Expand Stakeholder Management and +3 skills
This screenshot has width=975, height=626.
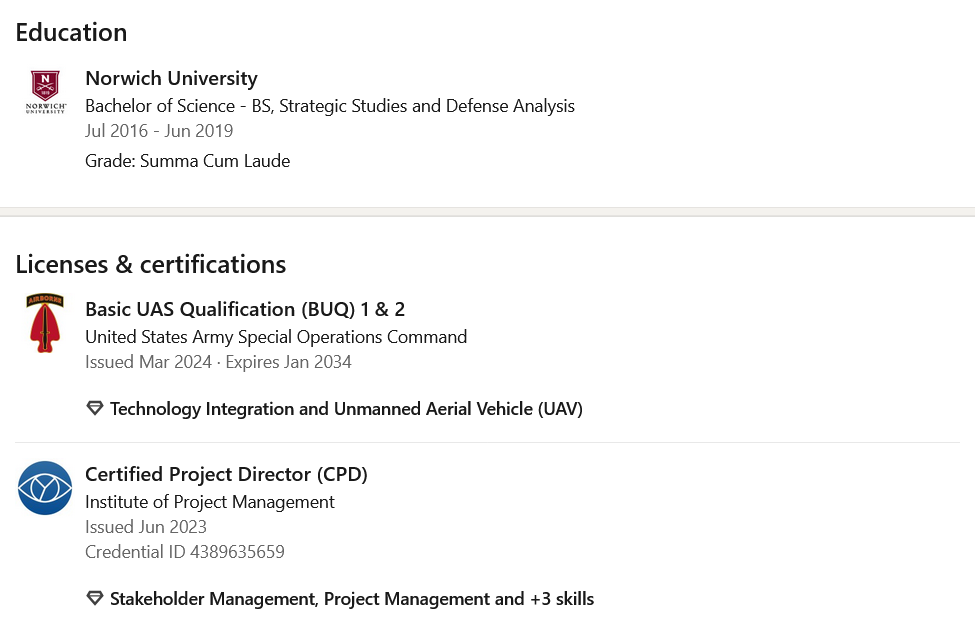pyautogui.click(x=352, y=599)
